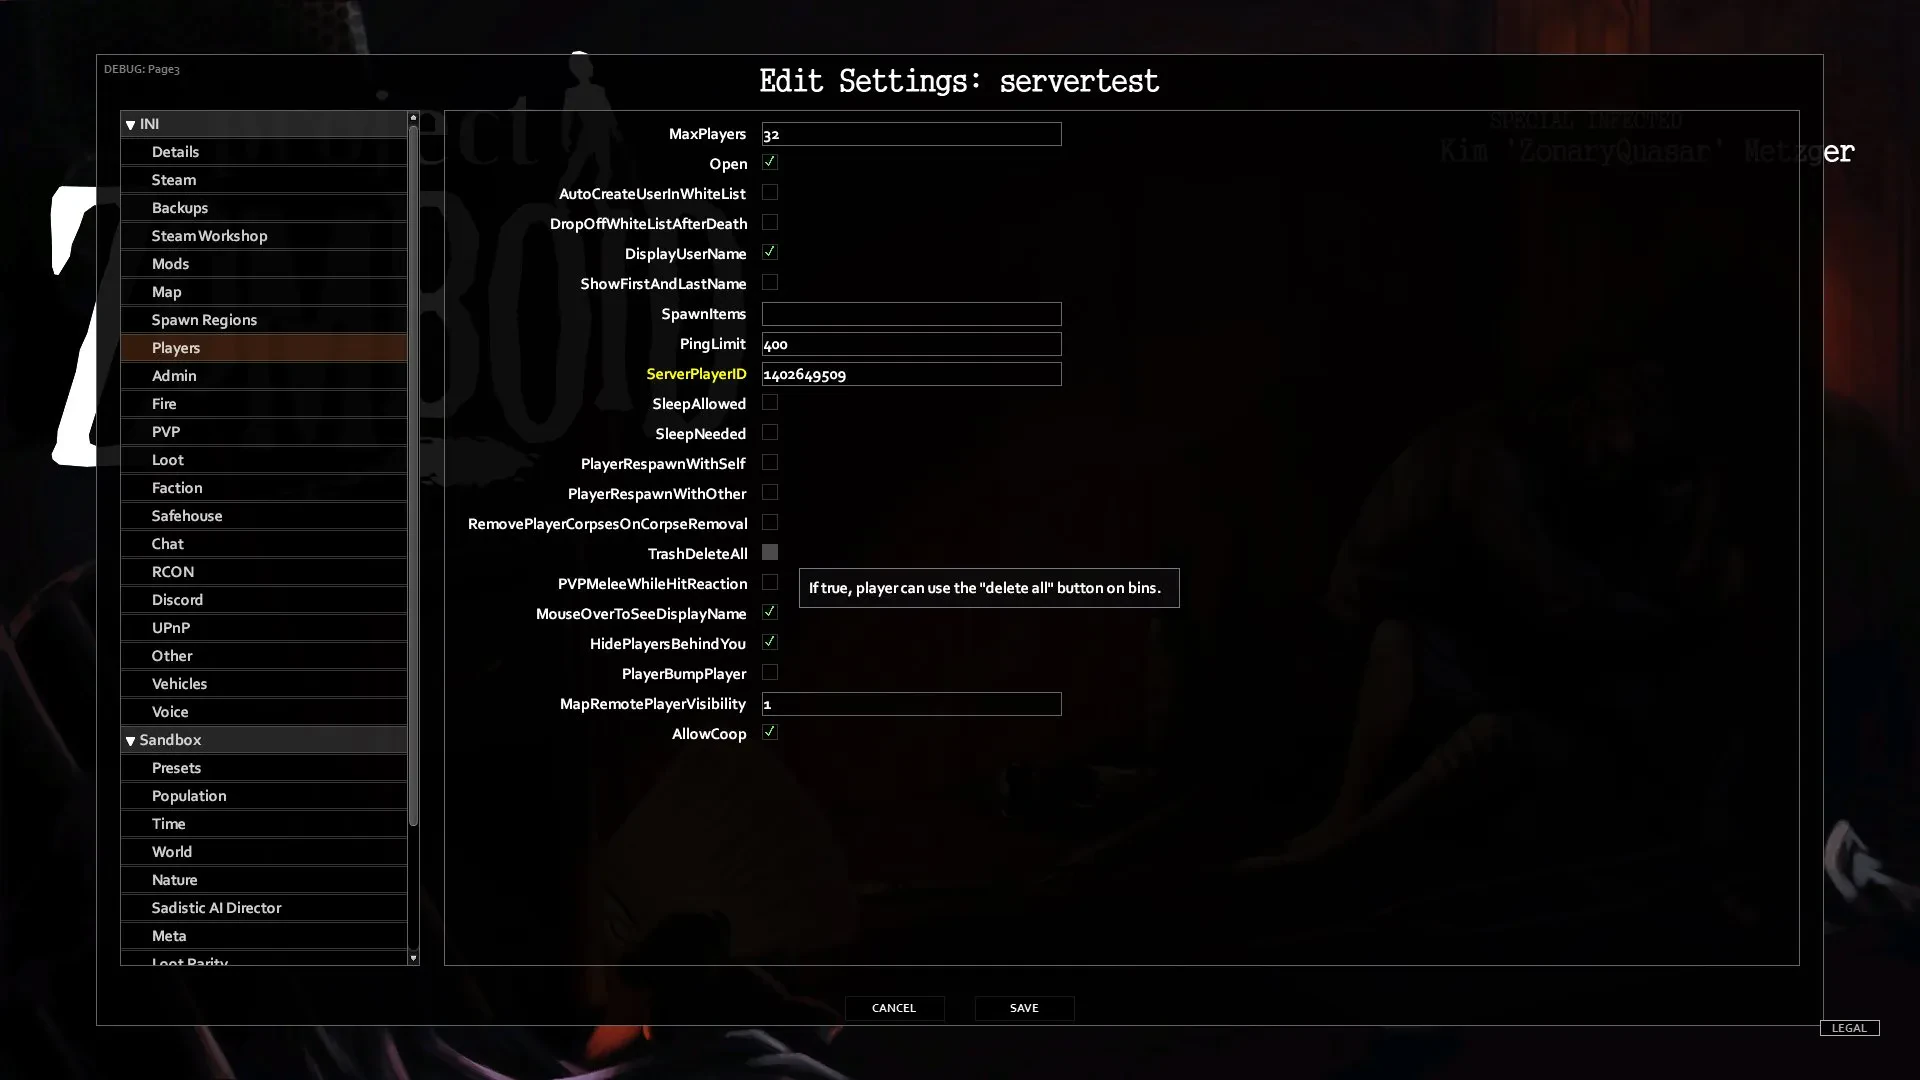Disable the HidePlayersBehindYou toggle

click(770, 642)
